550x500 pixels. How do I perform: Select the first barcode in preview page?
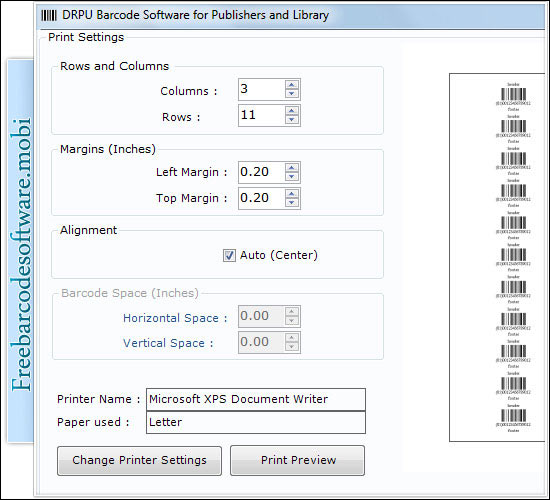[513, 96]
